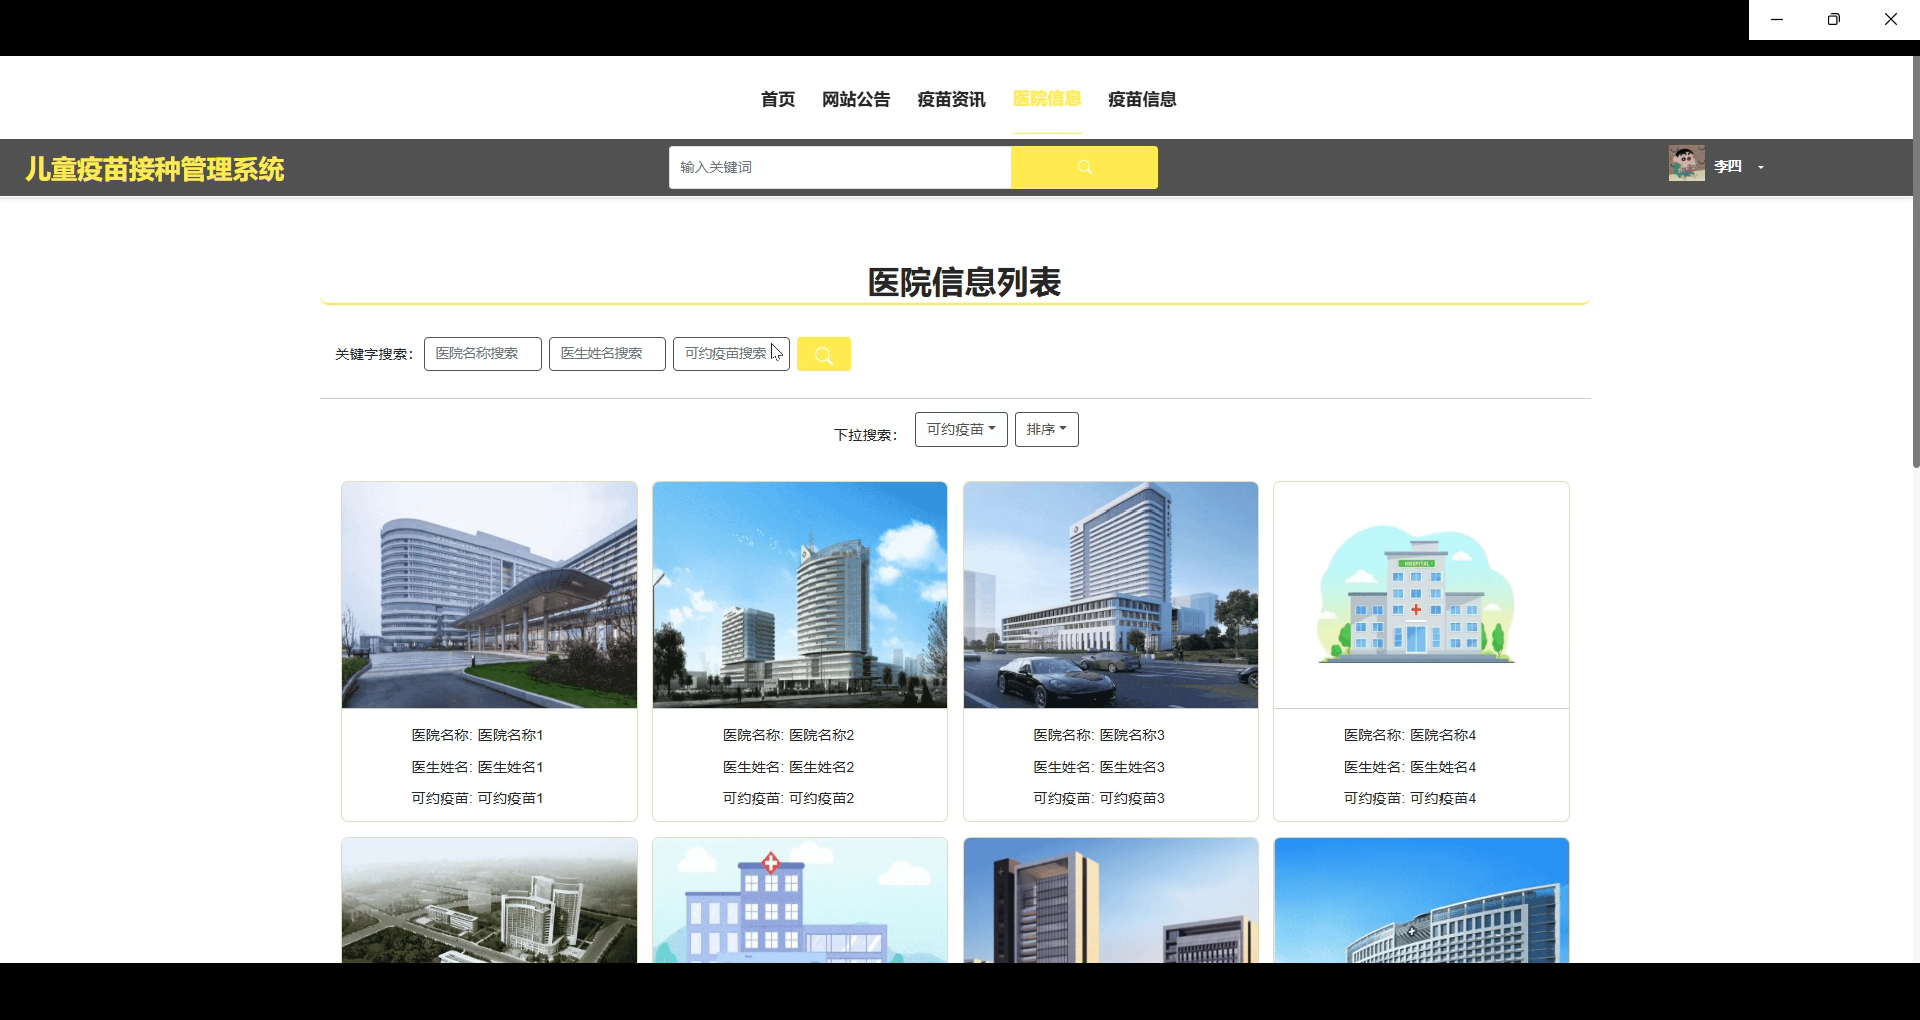Screen dimensions: 1920x1020
Task: Click the text 医院名称: 医院名称3
Action: [1099, 735]
